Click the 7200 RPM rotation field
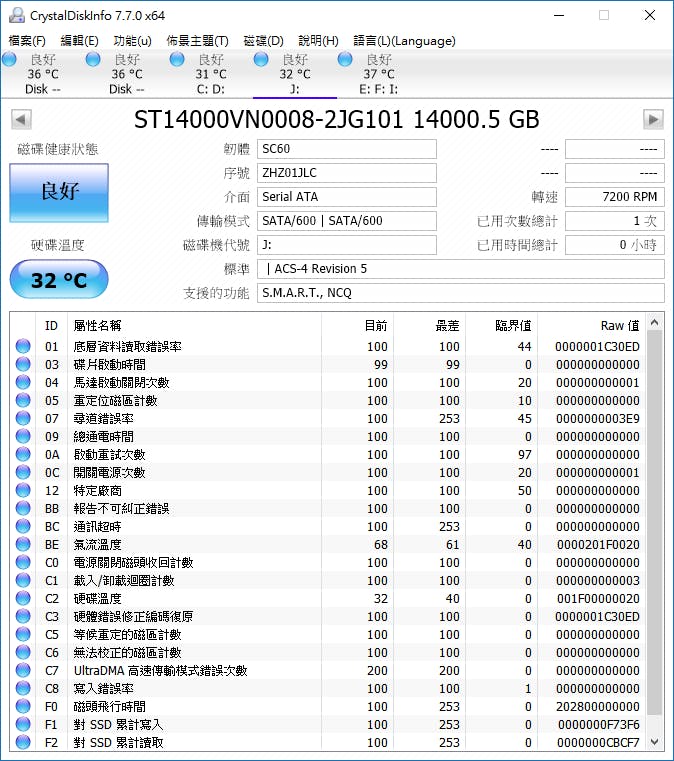674x761 pixels. pos(615,197)
